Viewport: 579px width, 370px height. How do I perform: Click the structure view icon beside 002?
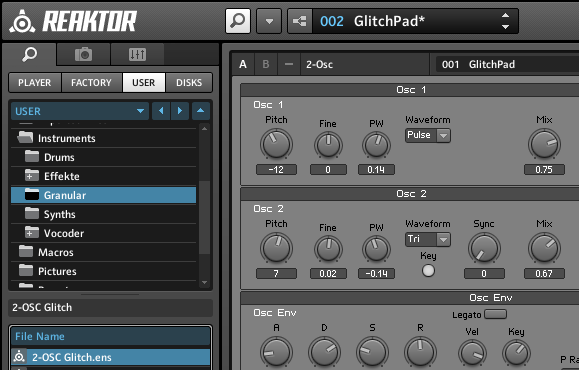(300, 21)
